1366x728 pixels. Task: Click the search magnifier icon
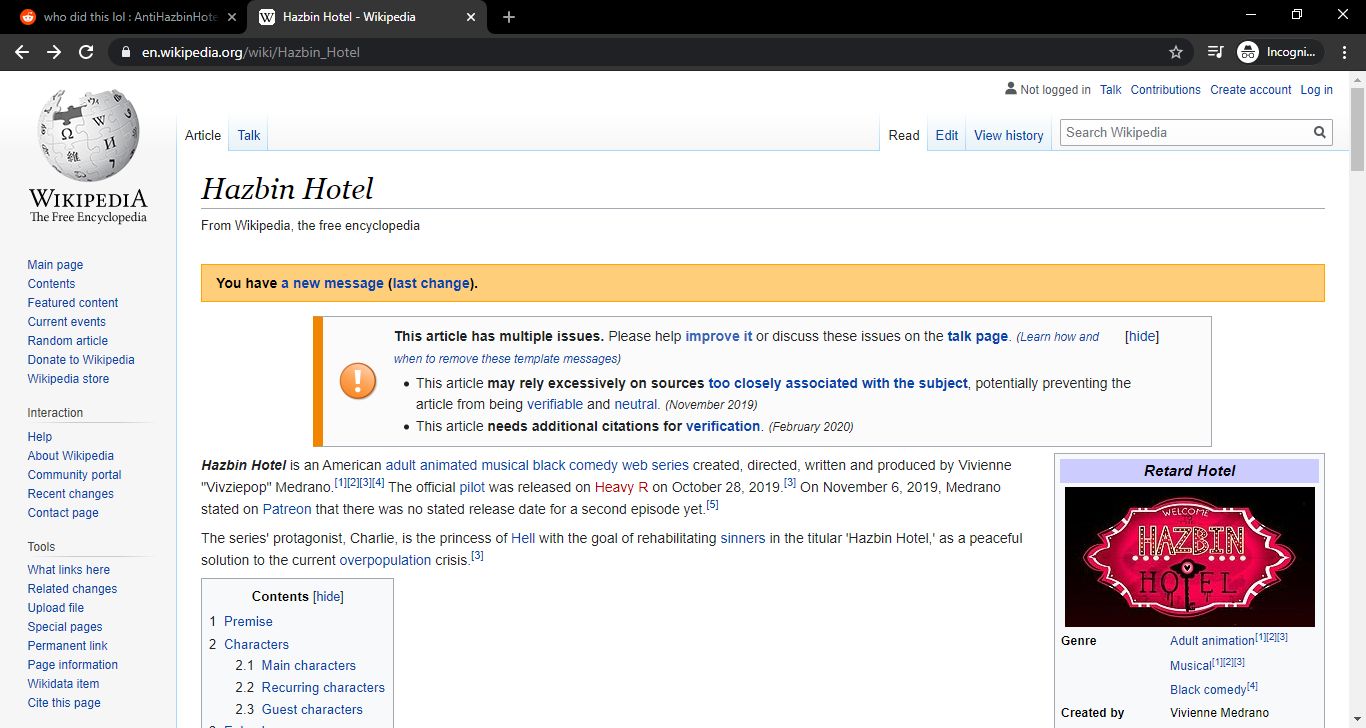[1320, 132]
